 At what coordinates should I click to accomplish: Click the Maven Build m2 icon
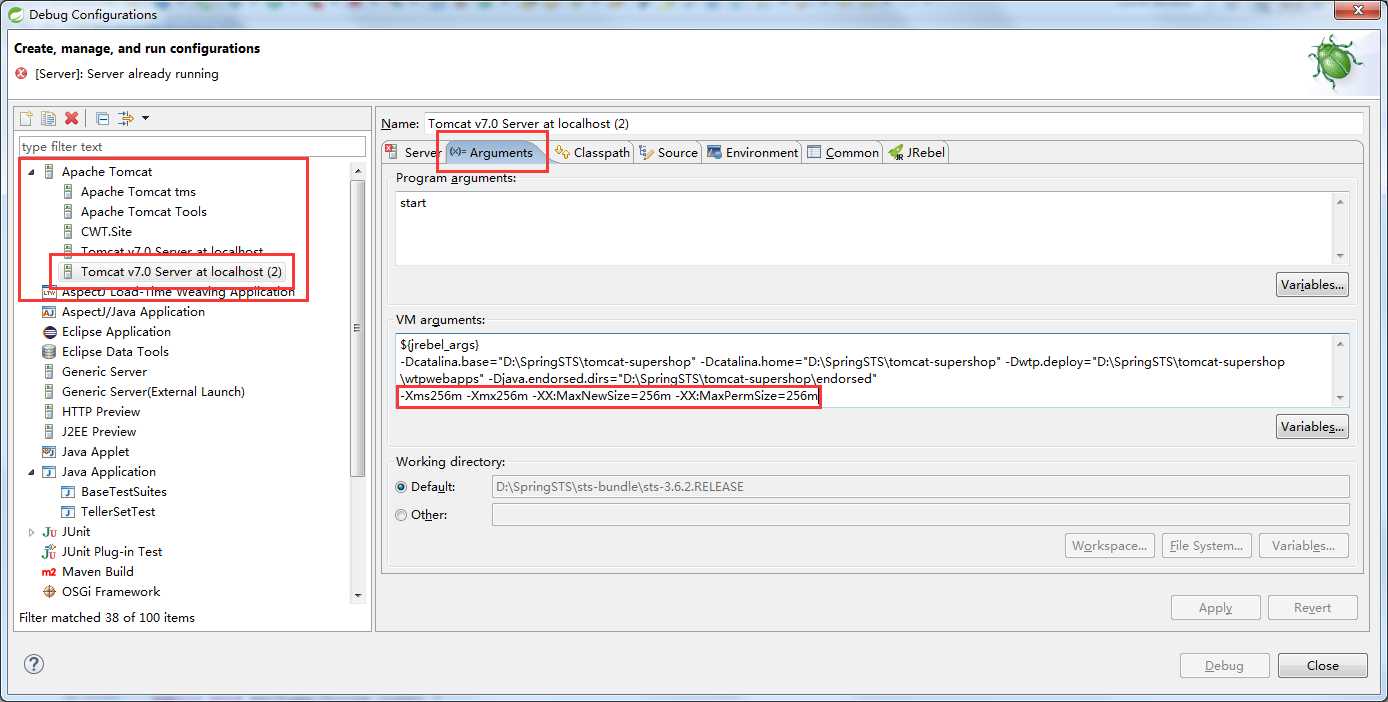tap(49, 571)
